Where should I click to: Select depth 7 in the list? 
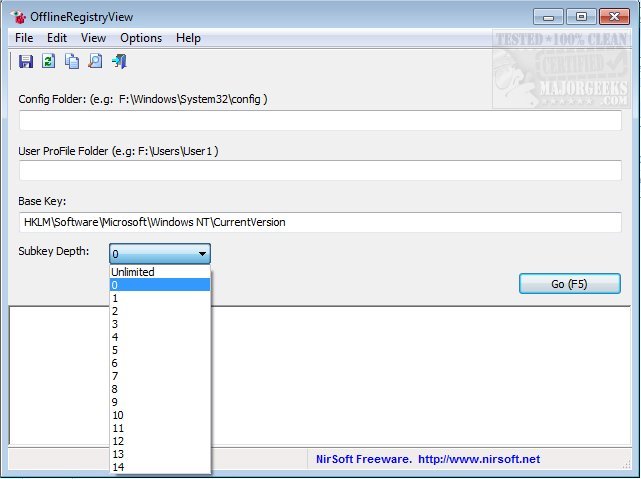coord(160,376)
